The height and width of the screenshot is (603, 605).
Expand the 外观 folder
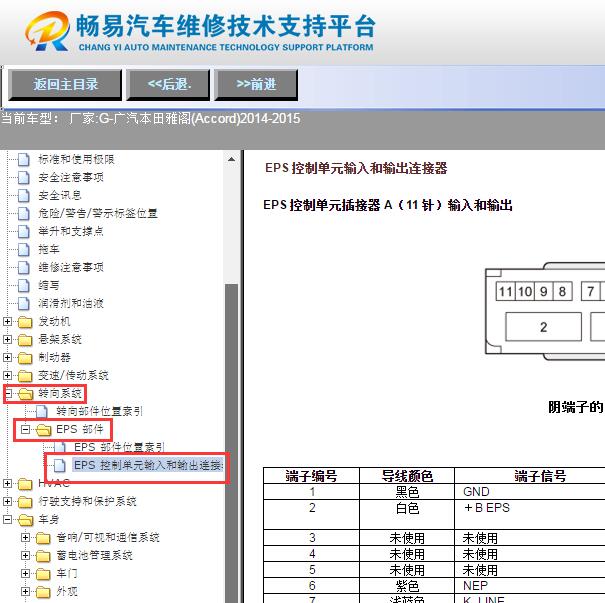coord(25,591)
